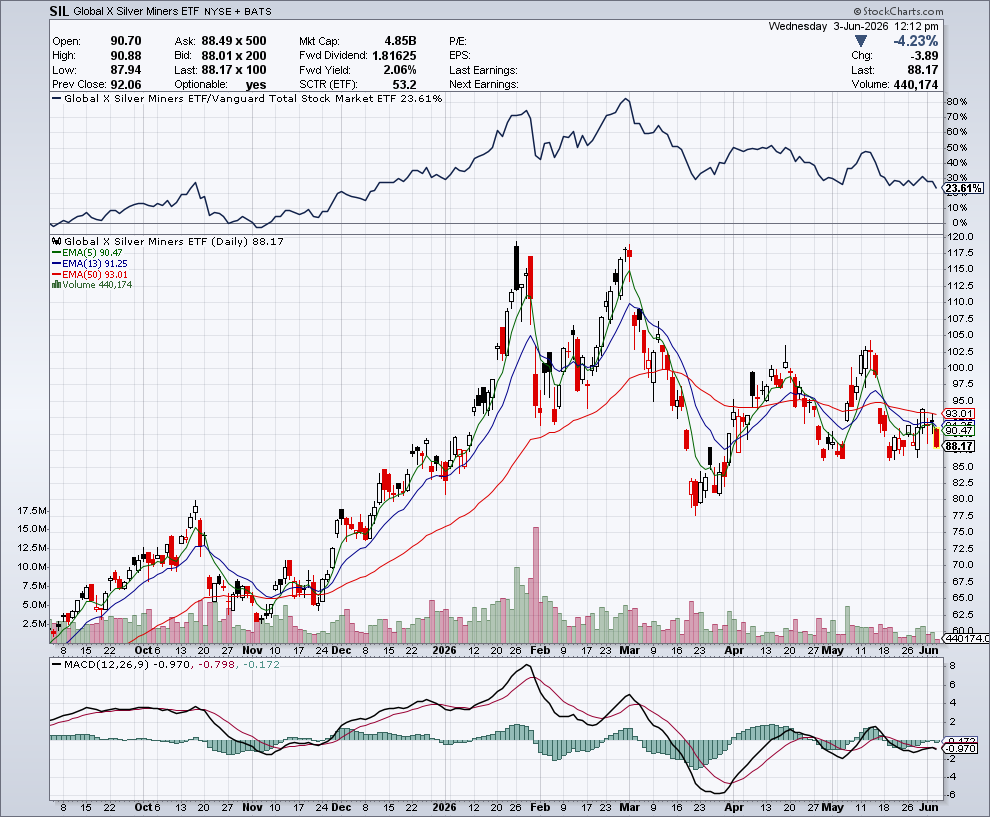Click the Optionable value 'yes'

pos(256,85)
